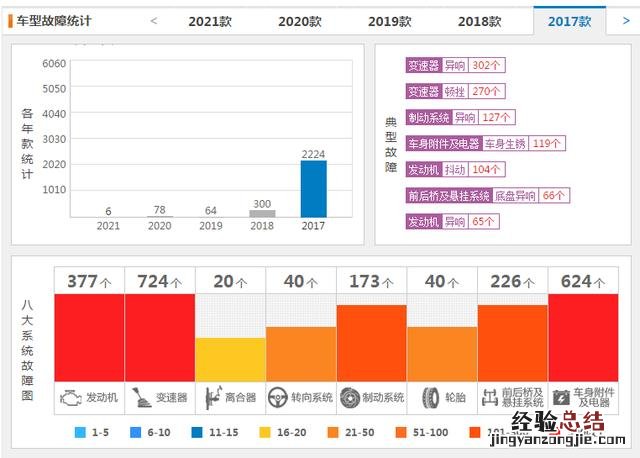Click the 6 value for 2021
Screen dimensions: 640x458
pyautogui.click(x=108, y=211)
